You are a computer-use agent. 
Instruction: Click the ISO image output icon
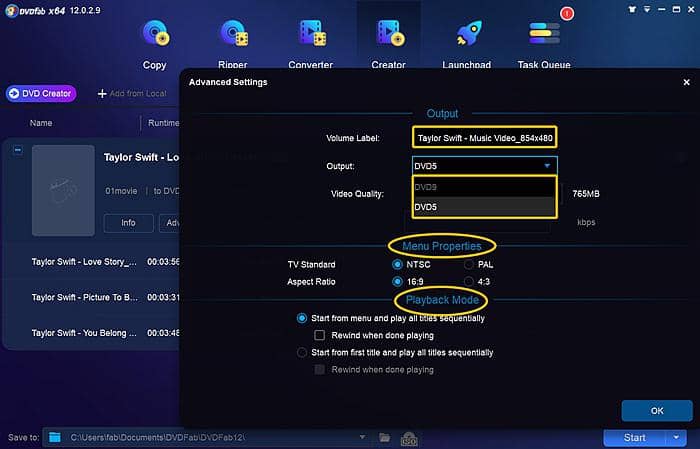coord(408,438)
